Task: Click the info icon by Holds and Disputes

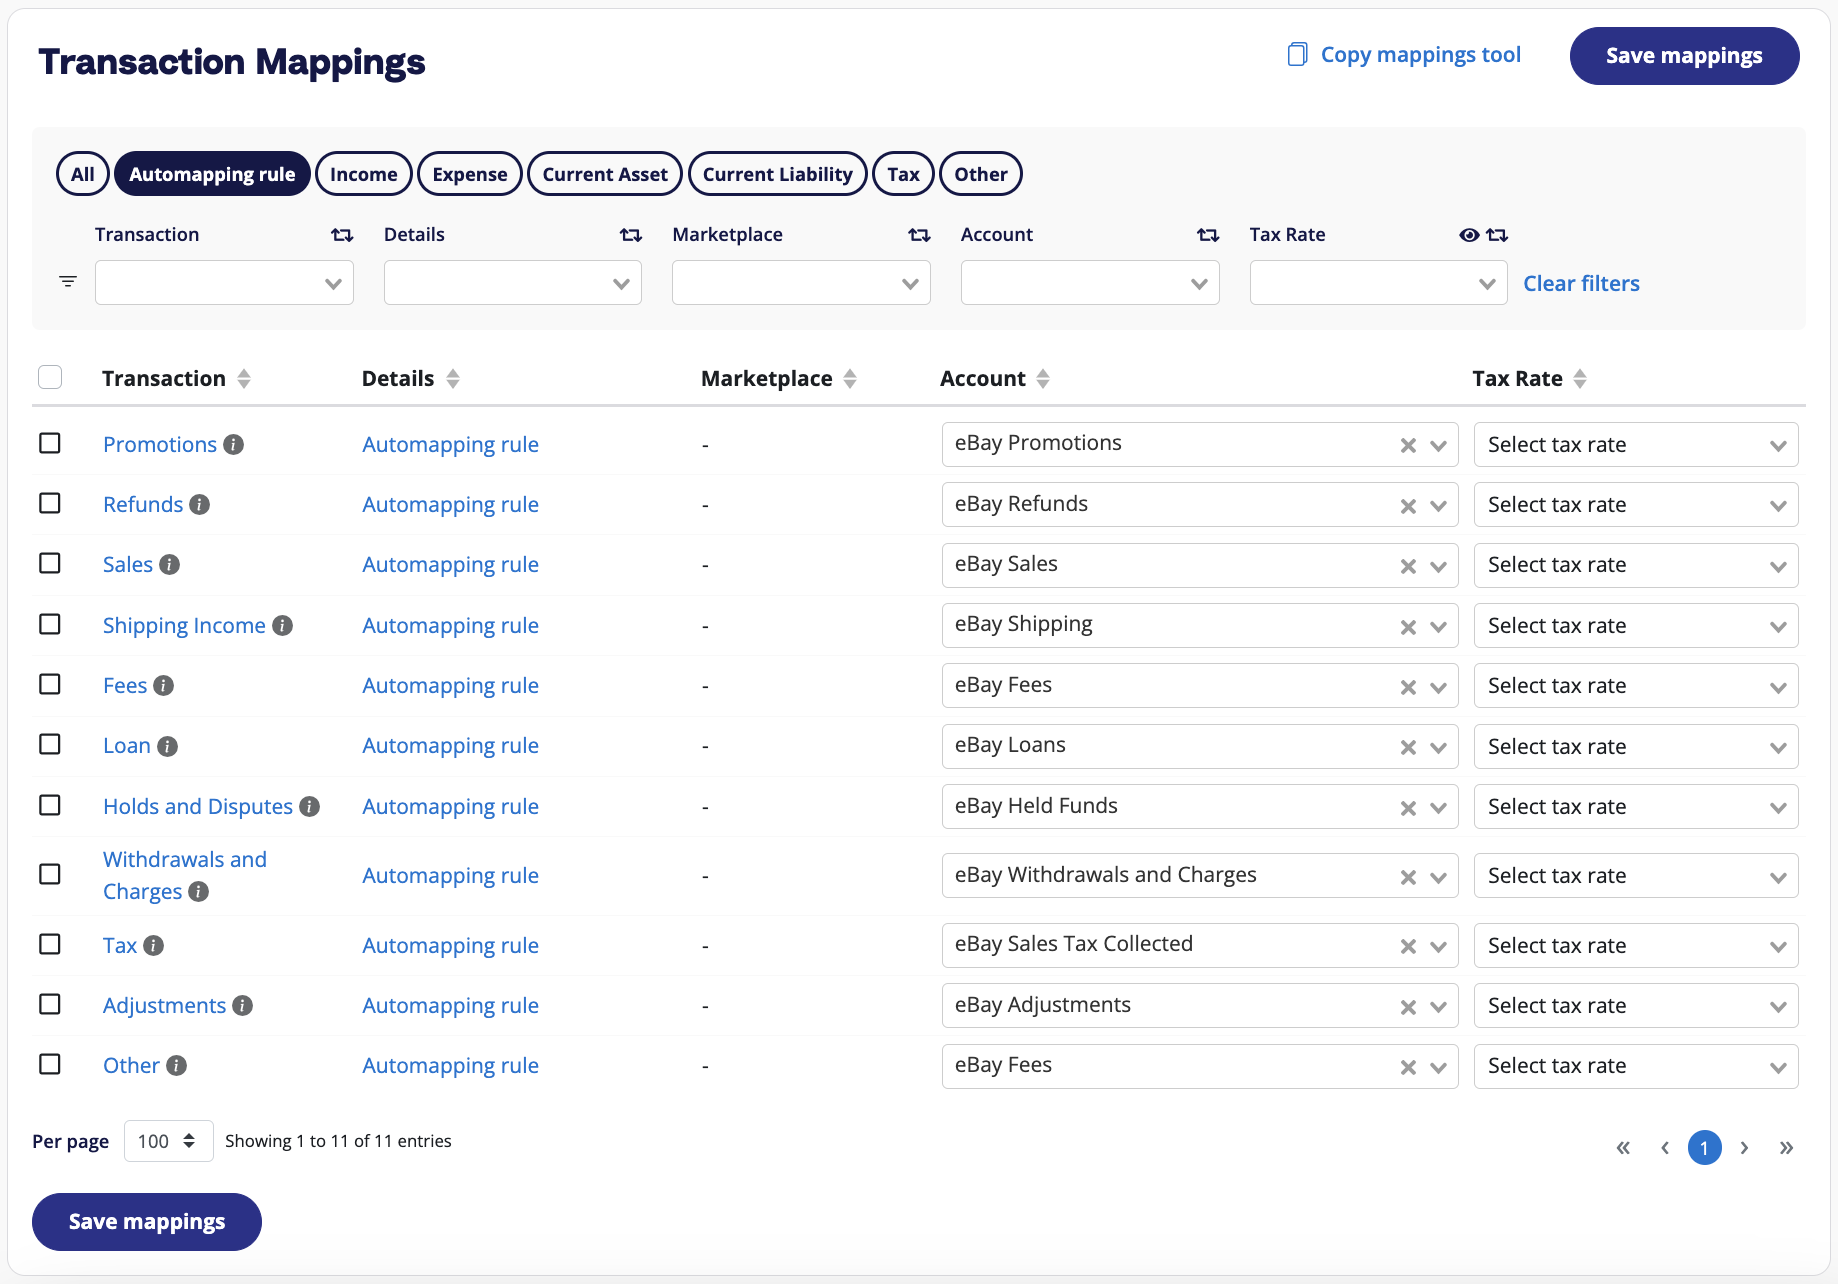Action: [x=309, y=806]
